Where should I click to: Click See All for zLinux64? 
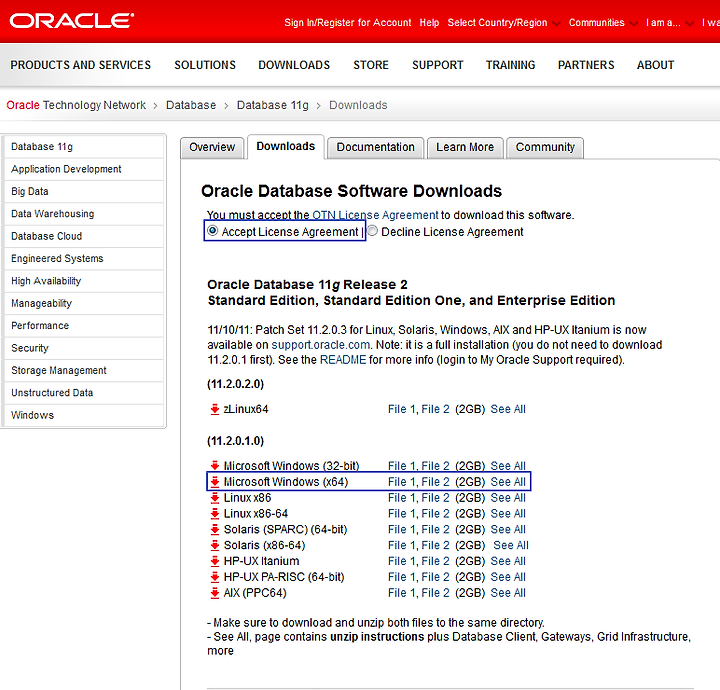click(508, 409)
